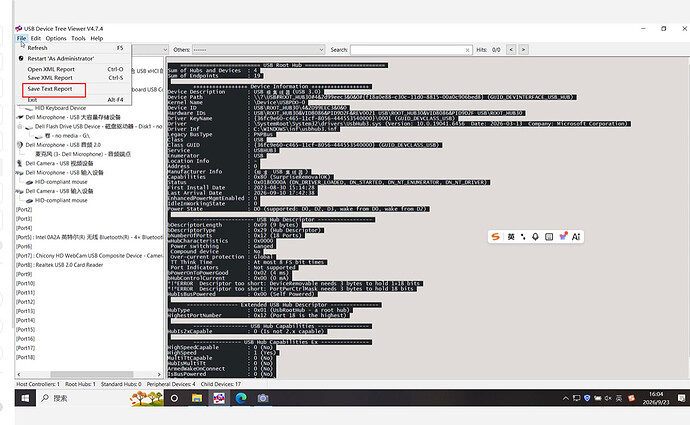Show hidden system tray icons chevron
This screenshot has height=425, width=690.
point(565,398)
